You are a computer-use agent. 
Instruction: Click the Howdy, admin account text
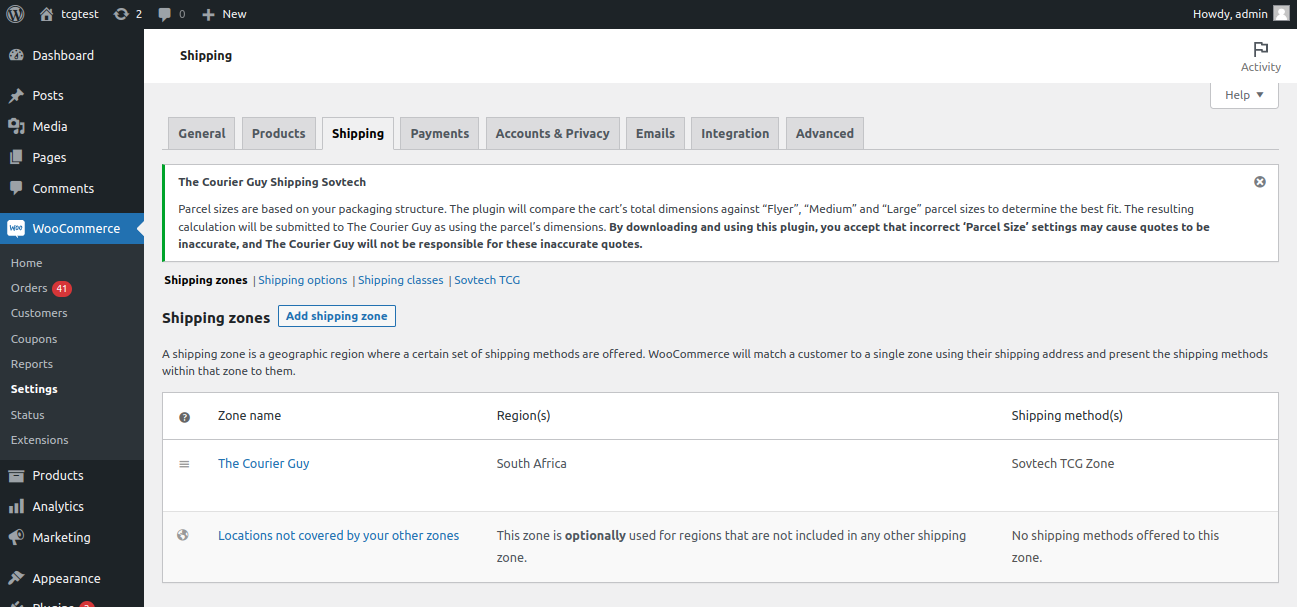coord(1230,14)
